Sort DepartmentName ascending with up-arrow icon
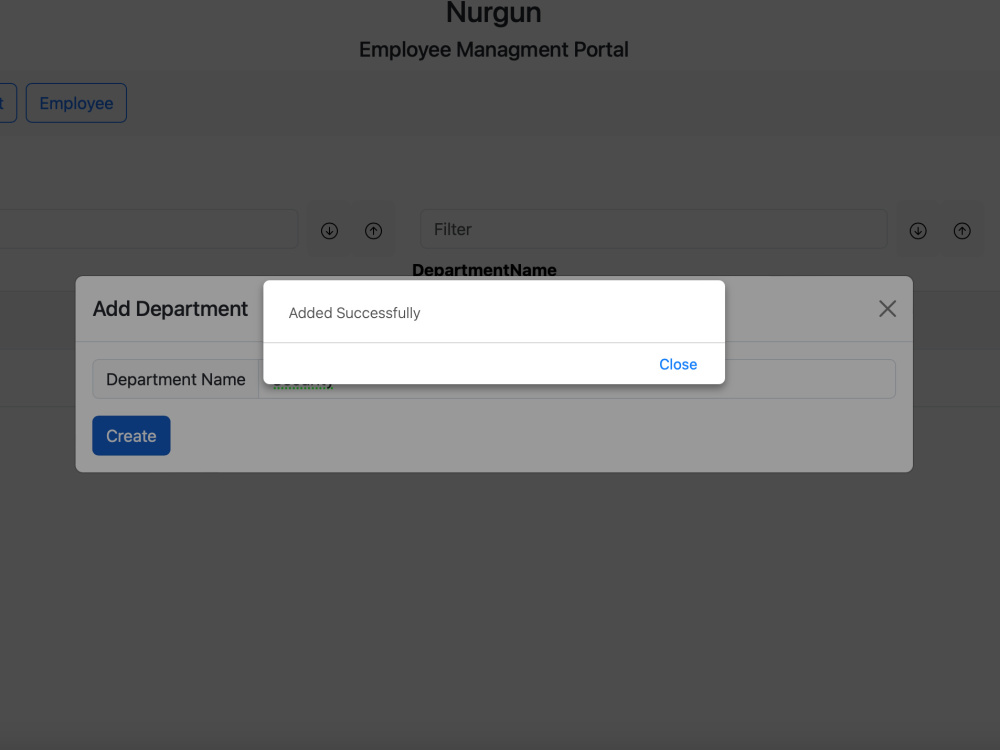This screenshot has height=750, width=1000. tap(962, 231)
